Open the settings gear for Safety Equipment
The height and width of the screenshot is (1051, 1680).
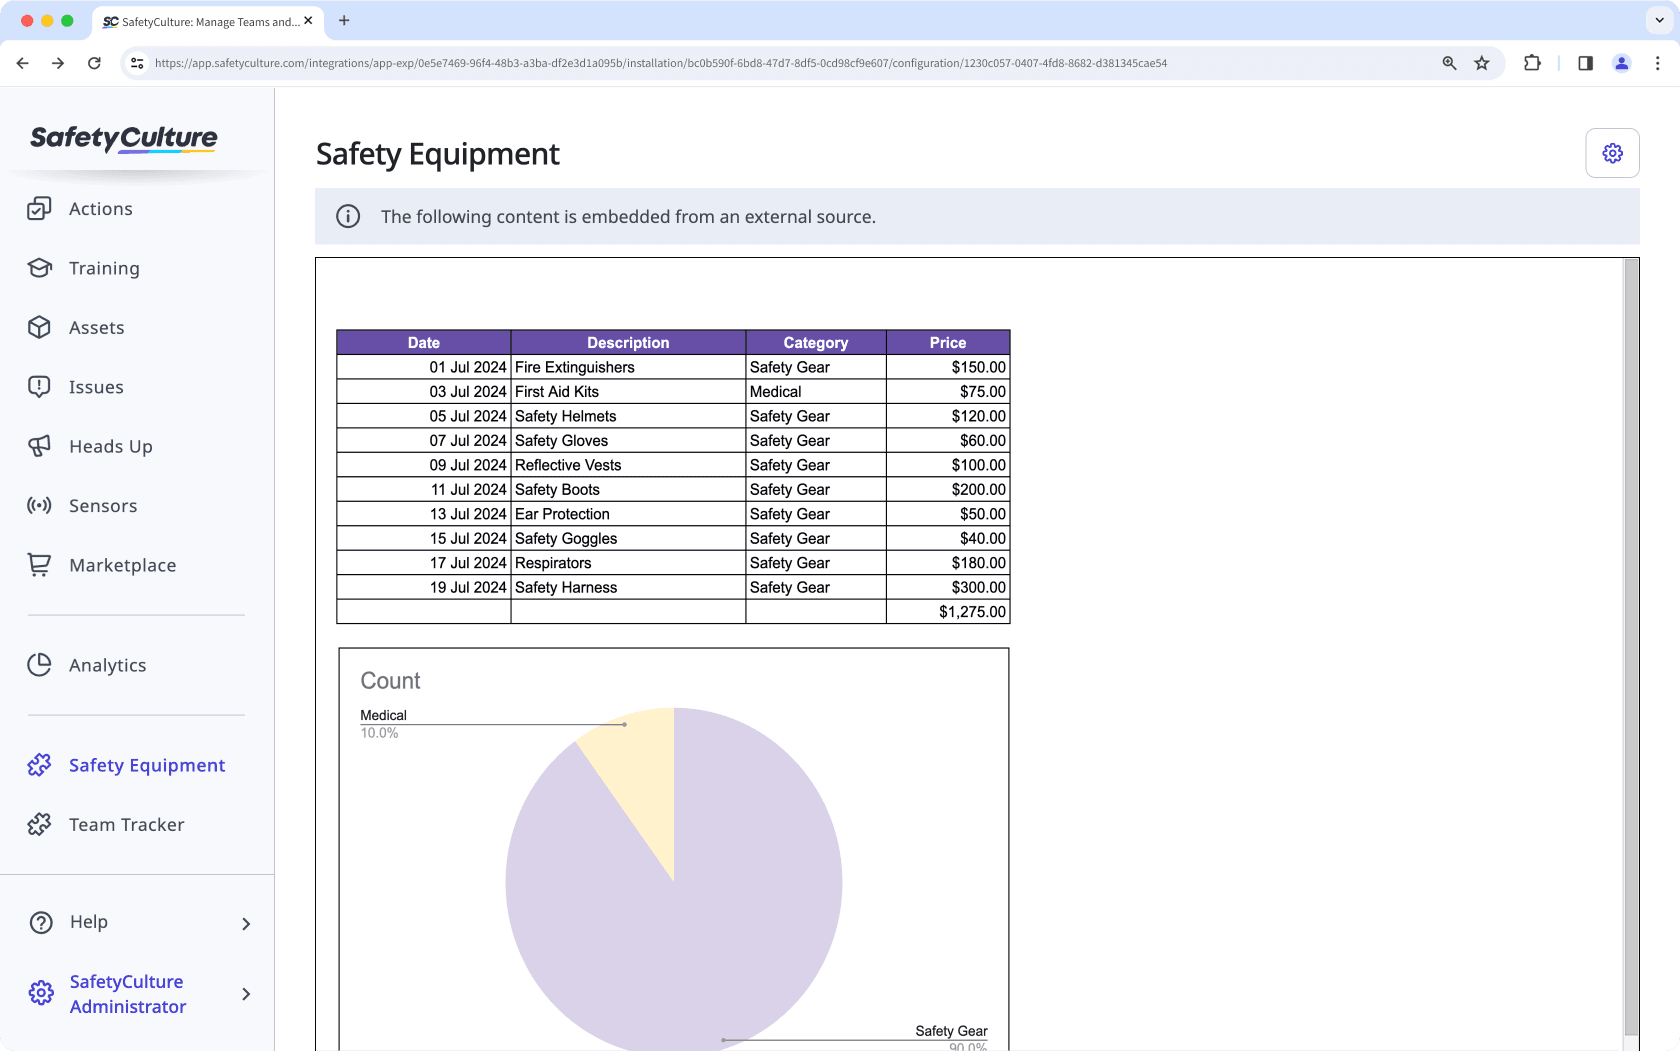[1612, 153]
